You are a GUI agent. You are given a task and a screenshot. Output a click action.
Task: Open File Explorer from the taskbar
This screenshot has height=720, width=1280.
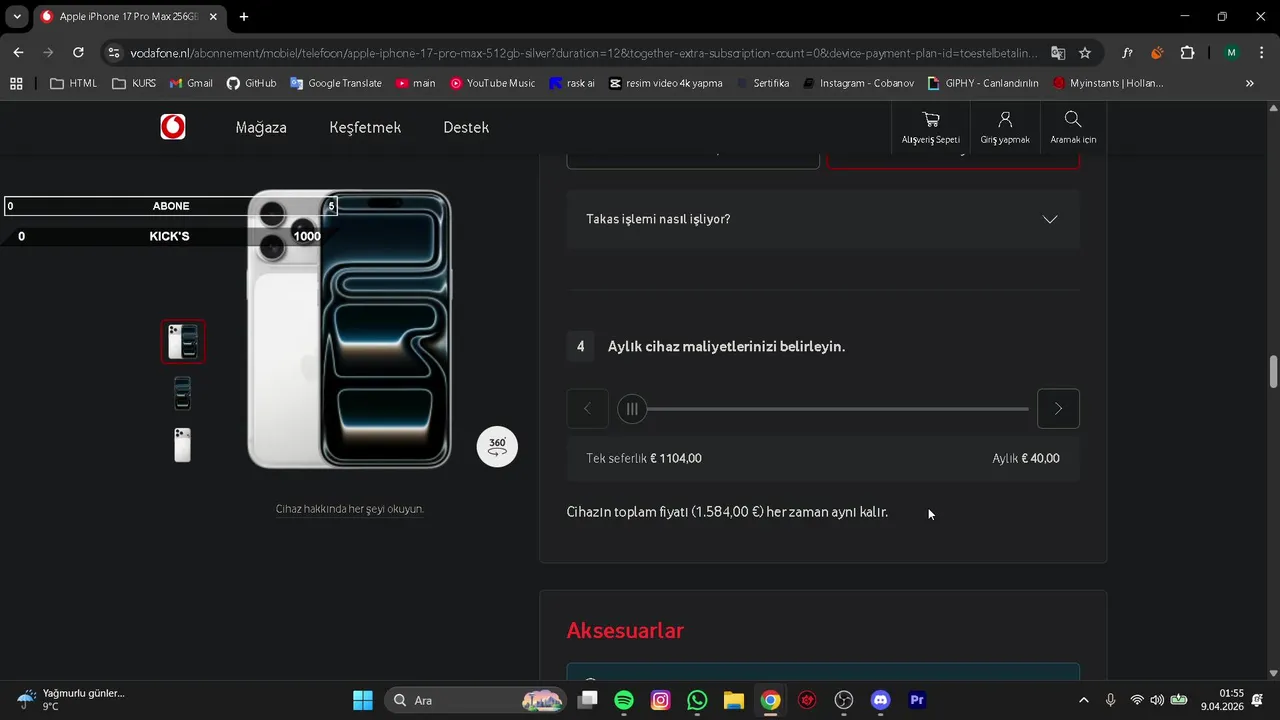(734, 700)
